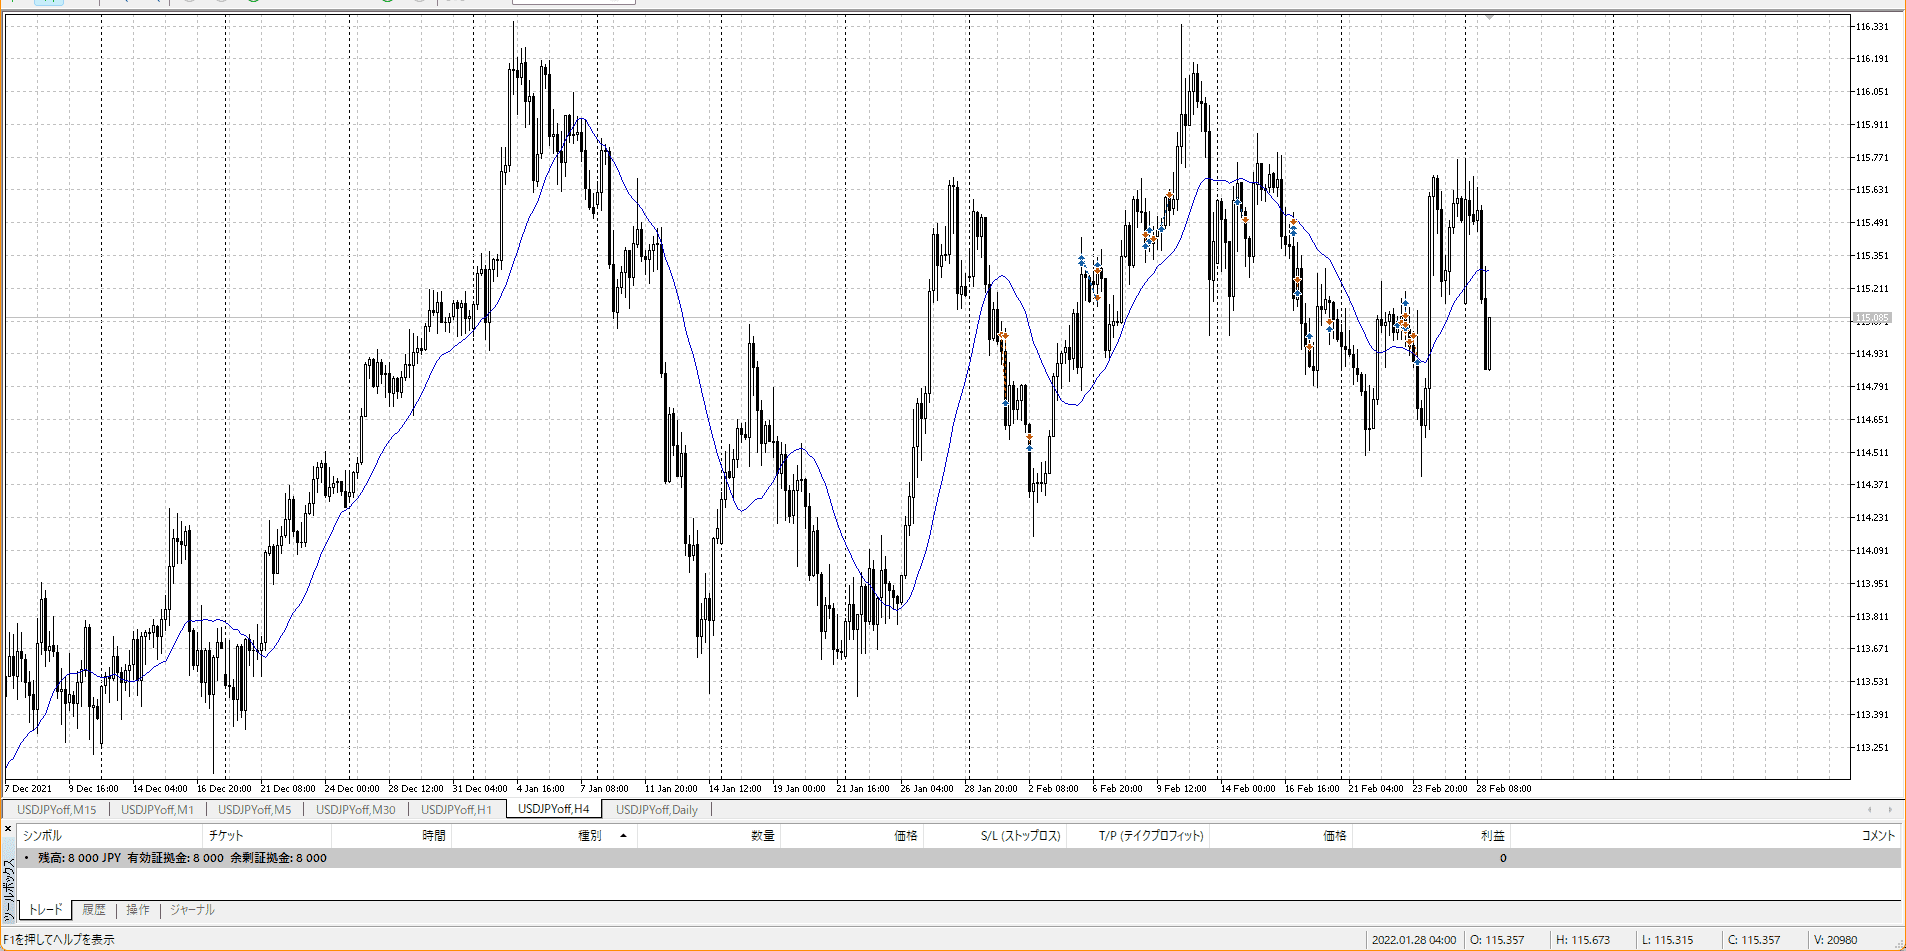Select the USDJPYoff,M5 chart tab
1906x951 pixels.
pyautogui.click(x=254, y=810)
